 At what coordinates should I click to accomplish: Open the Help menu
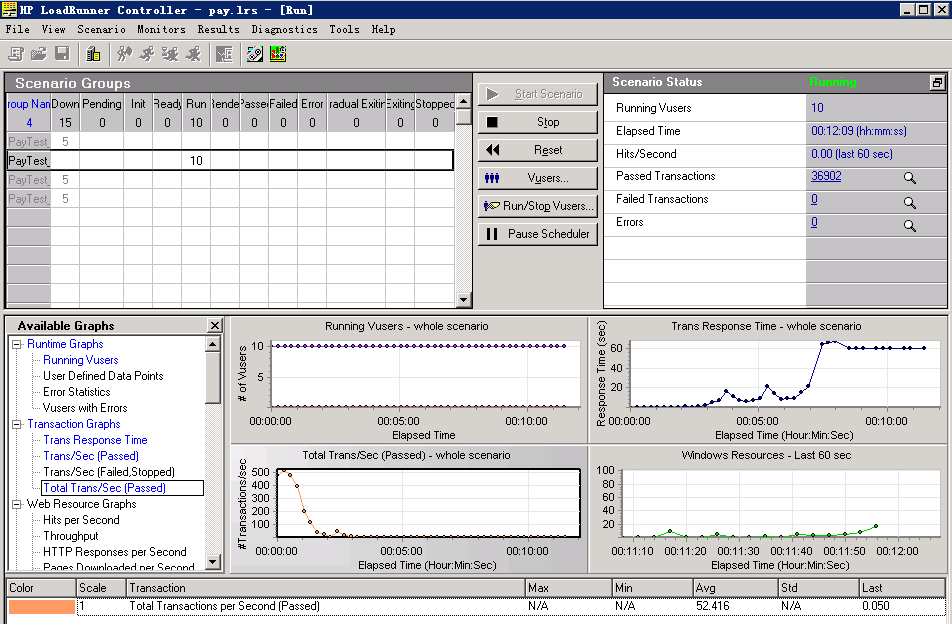coord(383,29)
